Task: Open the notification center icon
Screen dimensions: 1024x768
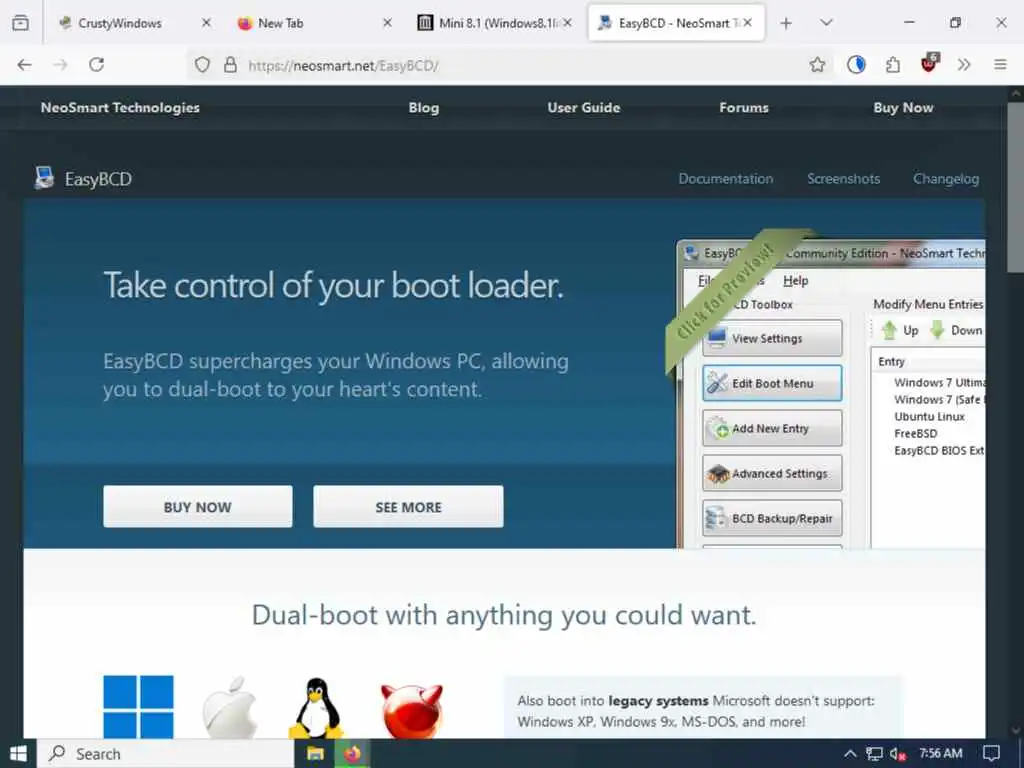Action: (991, 754)
